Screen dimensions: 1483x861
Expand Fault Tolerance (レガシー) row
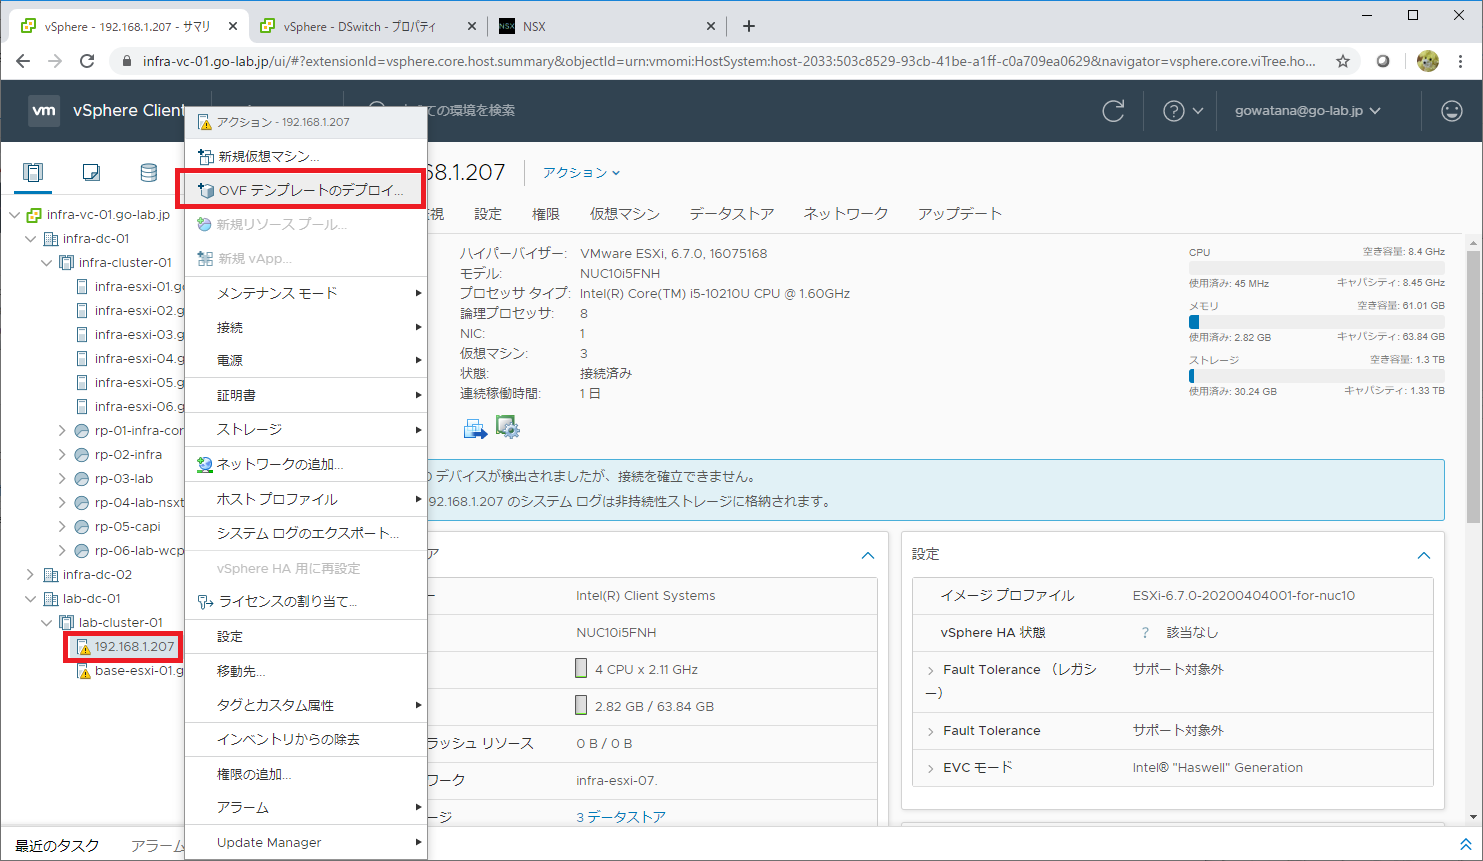931,670
